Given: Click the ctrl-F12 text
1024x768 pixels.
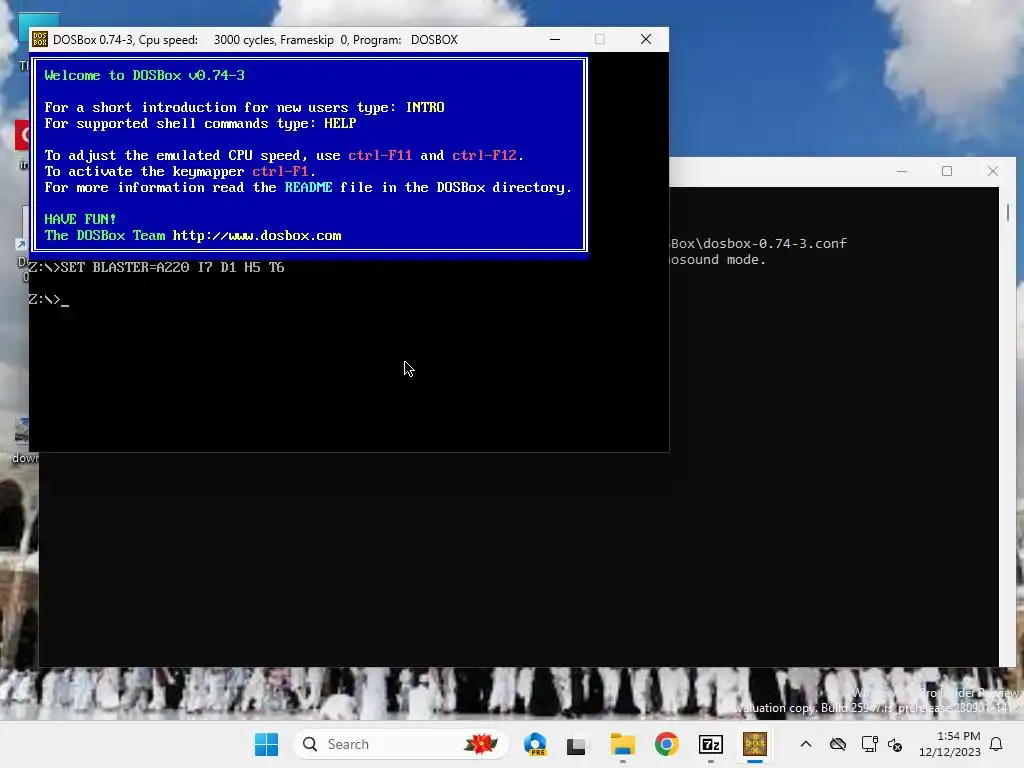Looking at the screenshot, I should pos(484,155).
